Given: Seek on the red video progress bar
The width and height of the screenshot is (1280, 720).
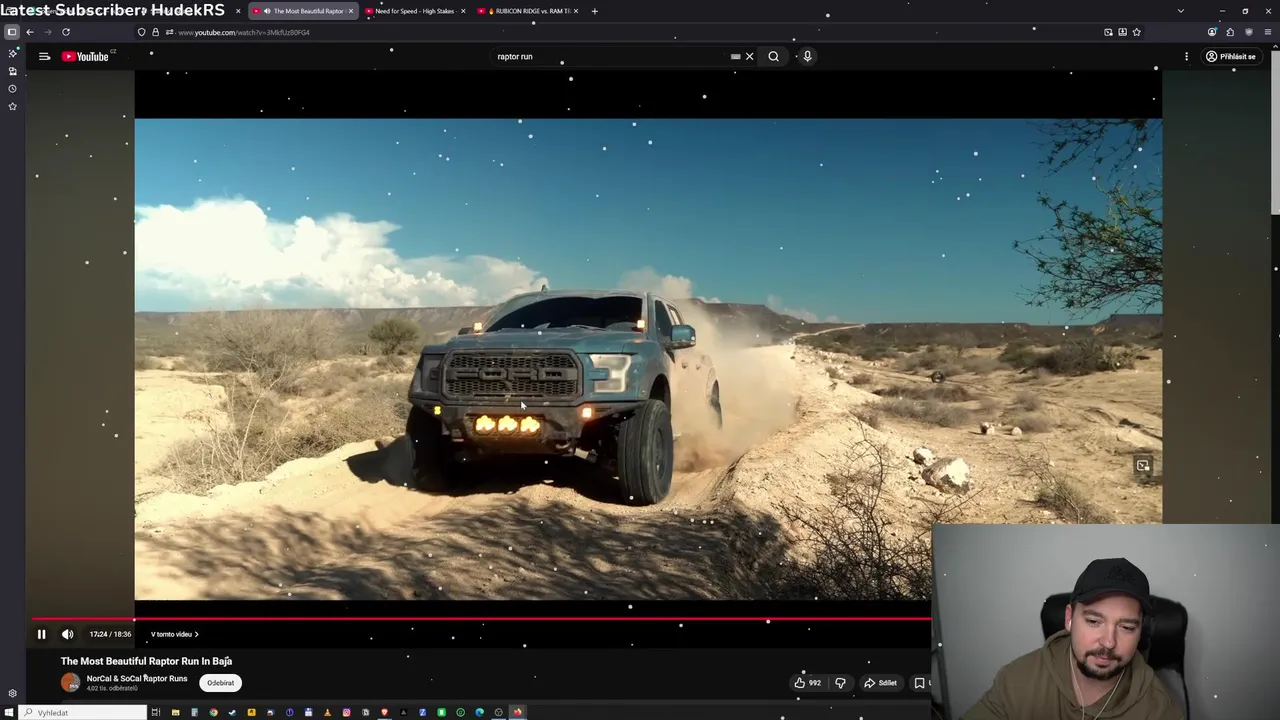Looking at the screenshot, I should 480,619.
